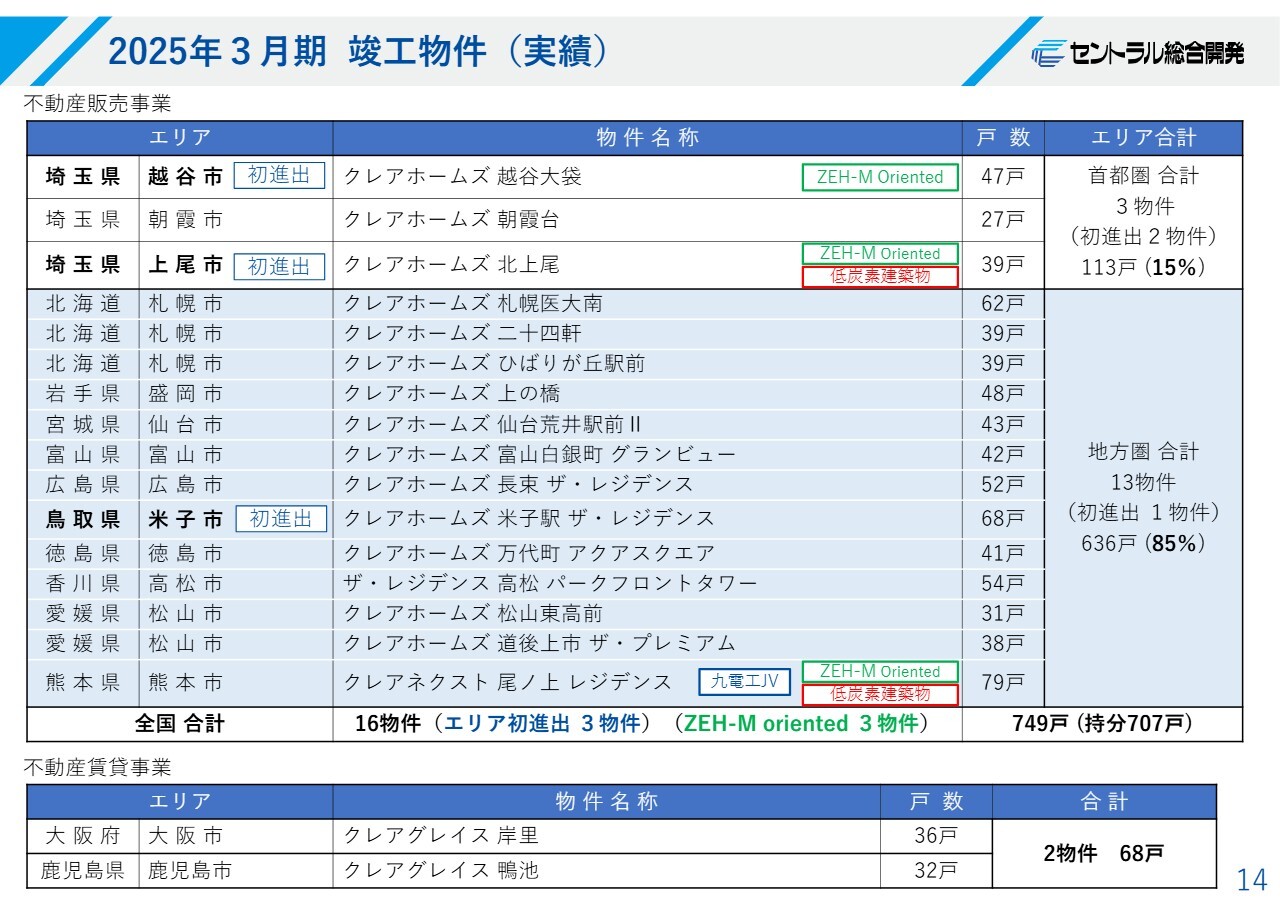1280x904 pixels.
Task: Select property name クレアホームズ 上の橋
Action: click(x=451, y=394)
